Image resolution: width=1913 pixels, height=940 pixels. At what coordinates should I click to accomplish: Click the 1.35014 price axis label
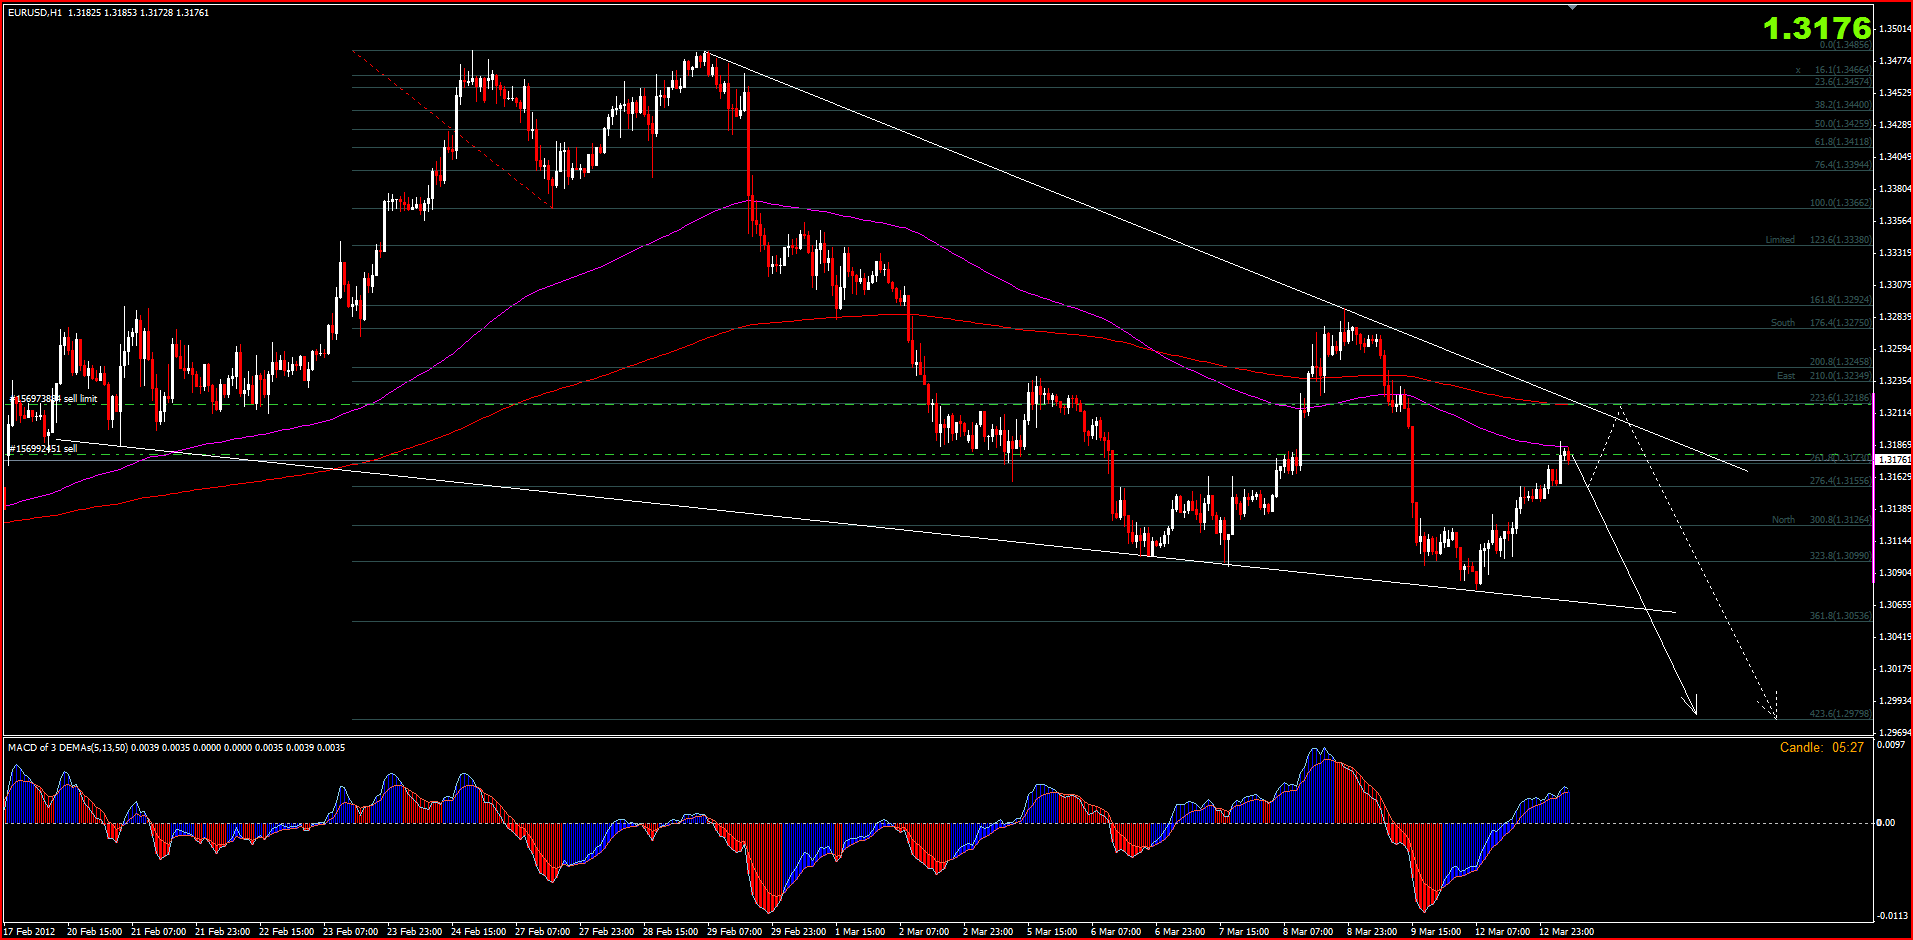1896,29
